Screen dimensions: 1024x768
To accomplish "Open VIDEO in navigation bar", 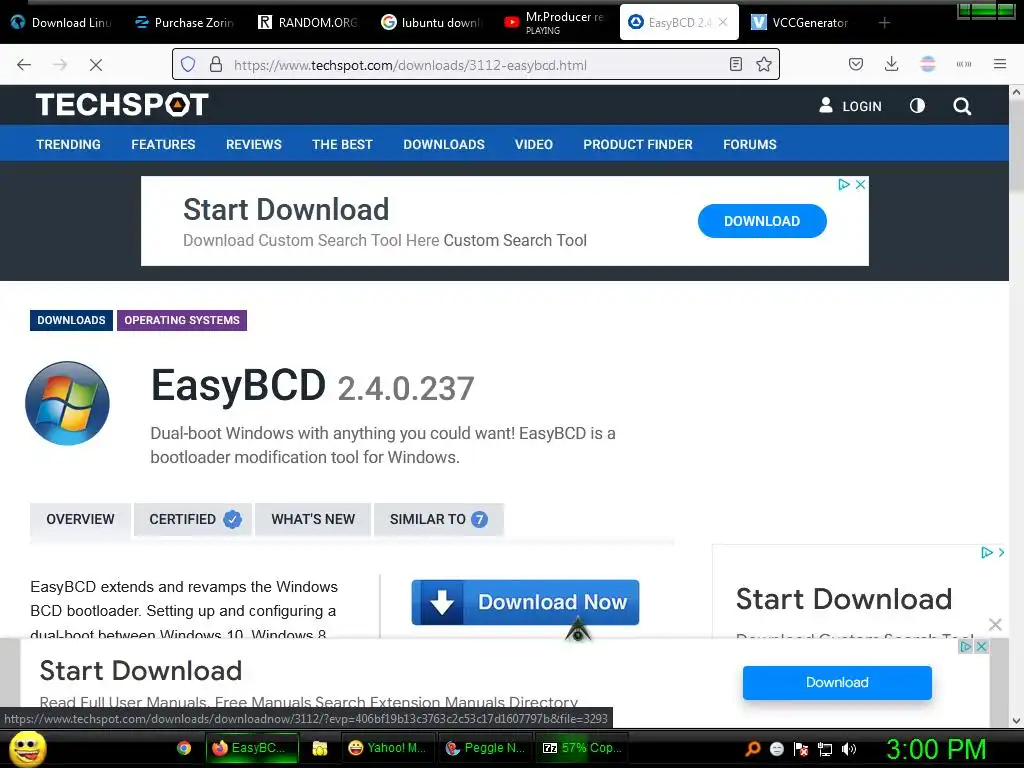I will point(534,144).
